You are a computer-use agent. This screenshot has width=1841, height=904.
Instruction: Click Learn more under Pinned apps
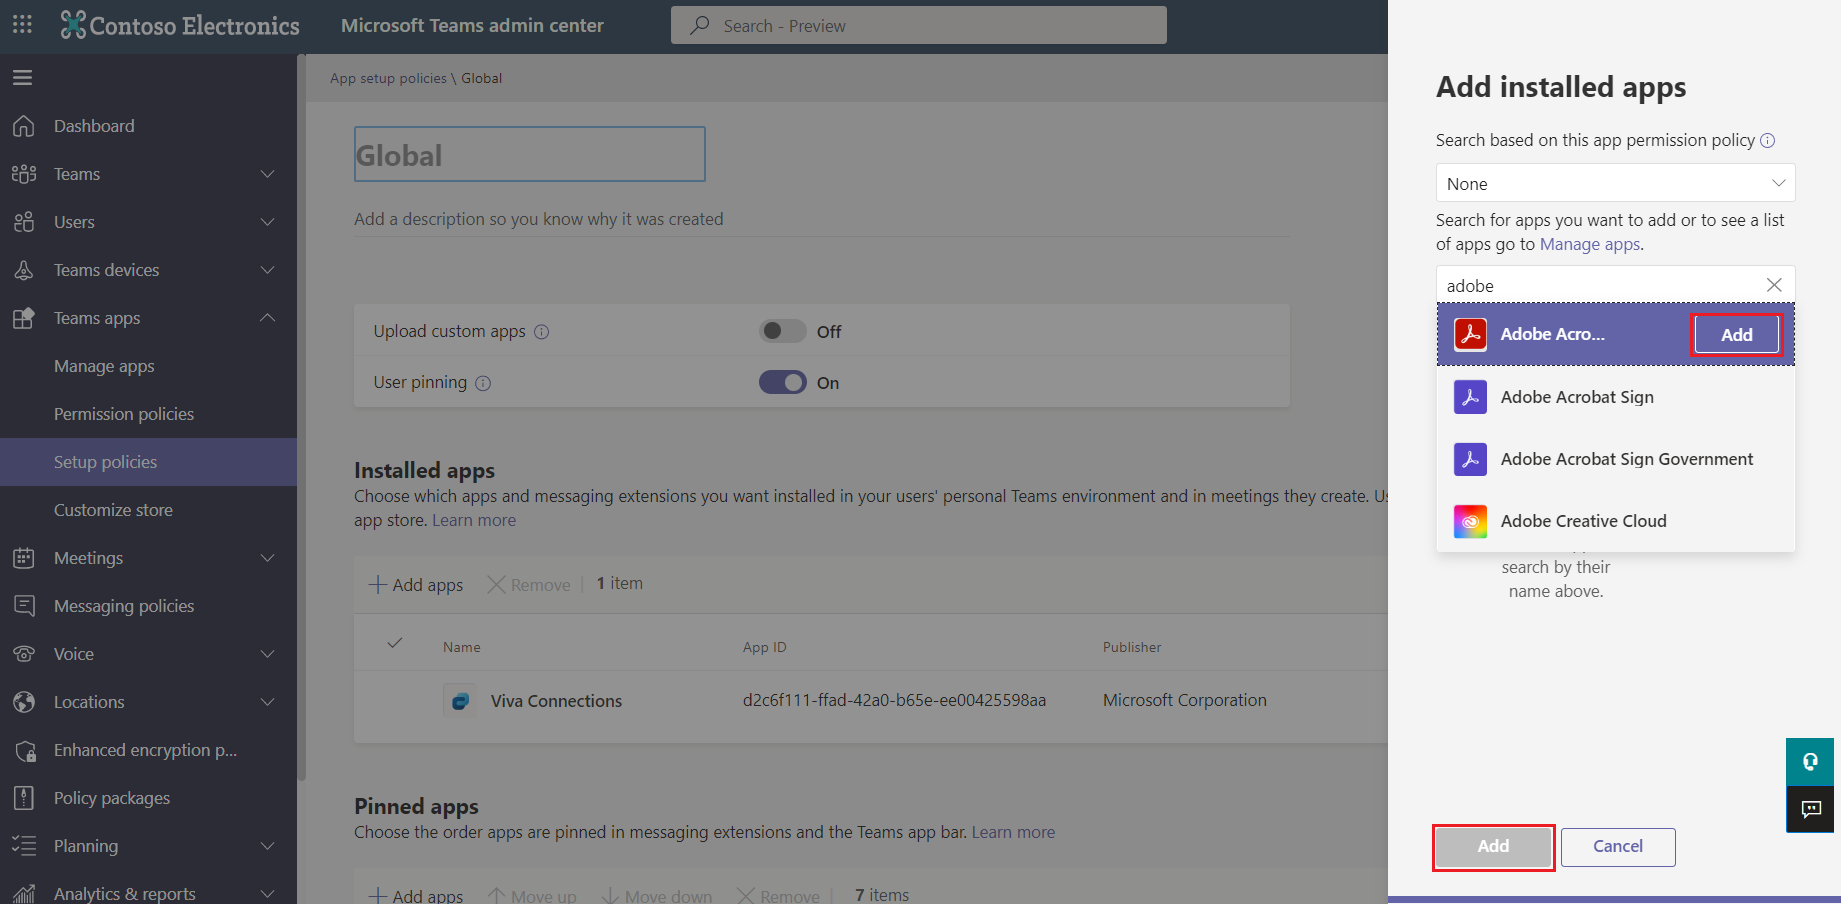tap(1013, 832)
